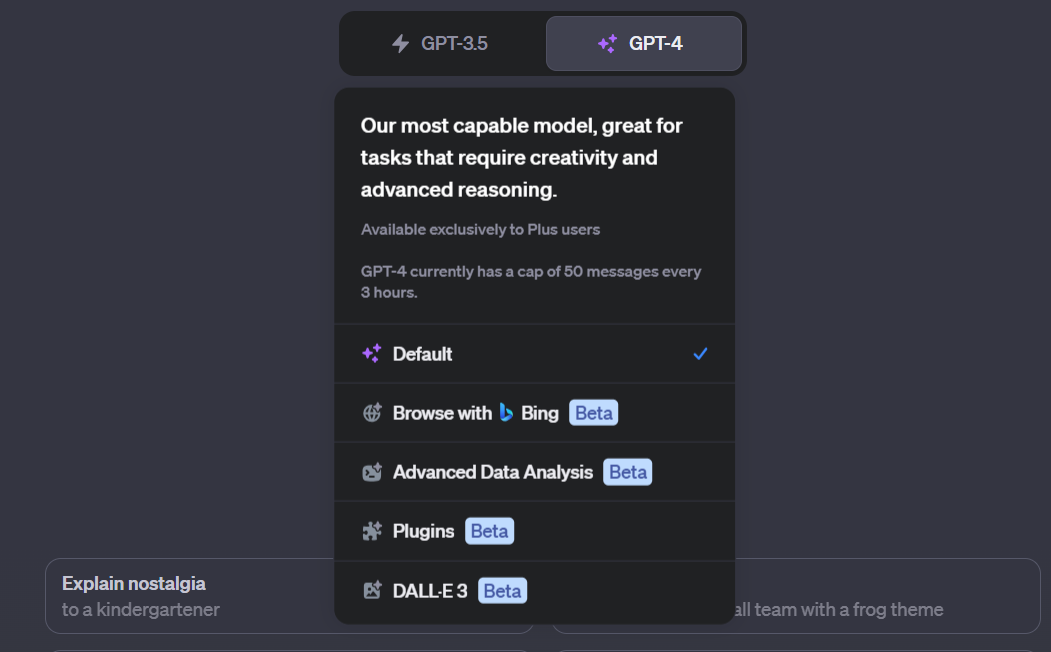Click the Advanced Data Analysis terminal icon

pyautogui.click(x=372, y=472)
